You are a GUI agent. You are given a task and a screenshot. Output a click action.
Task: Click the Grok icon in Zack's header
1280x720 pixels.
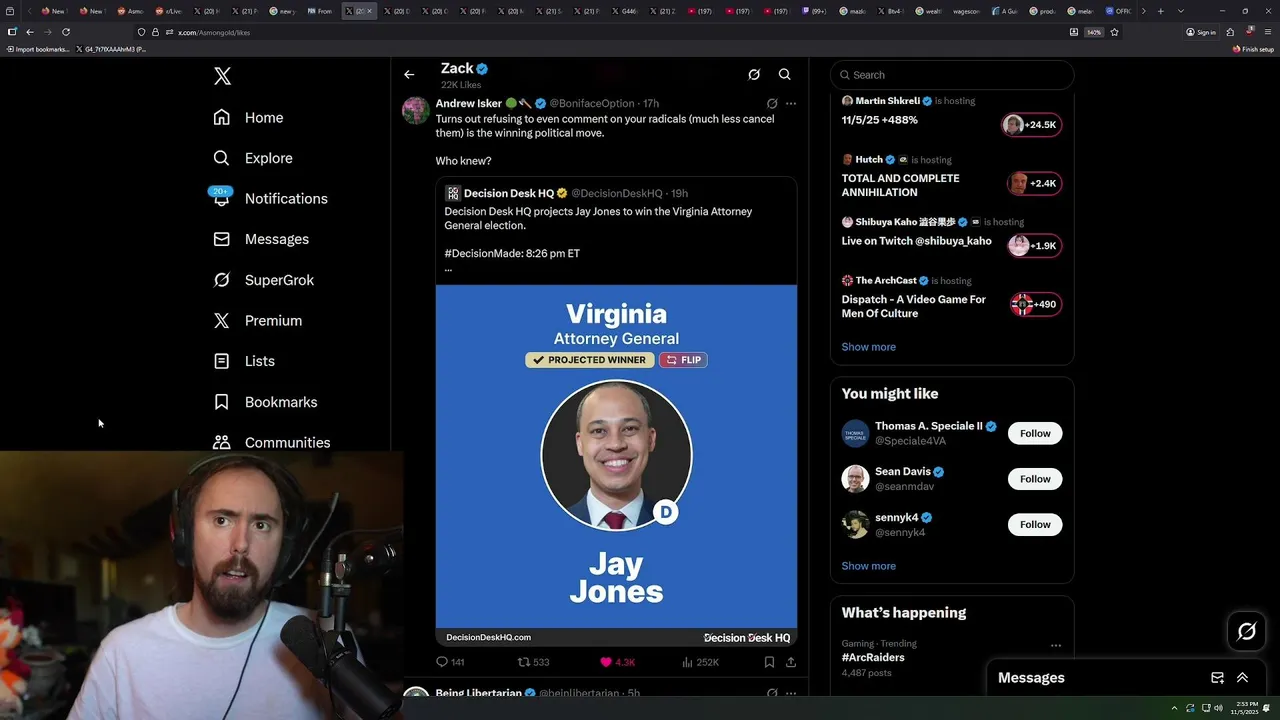754,74
